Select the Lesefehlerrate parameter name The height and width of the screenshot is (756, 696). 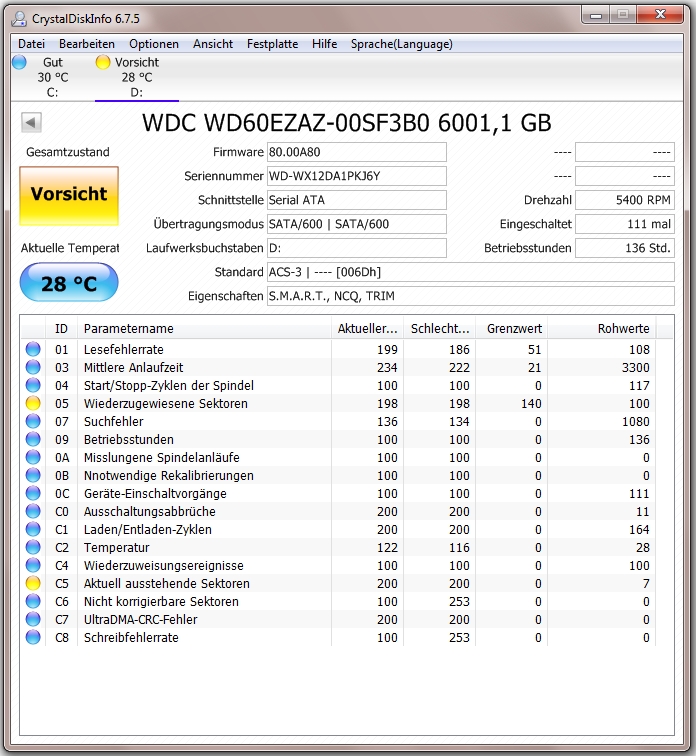pos(124,349)
